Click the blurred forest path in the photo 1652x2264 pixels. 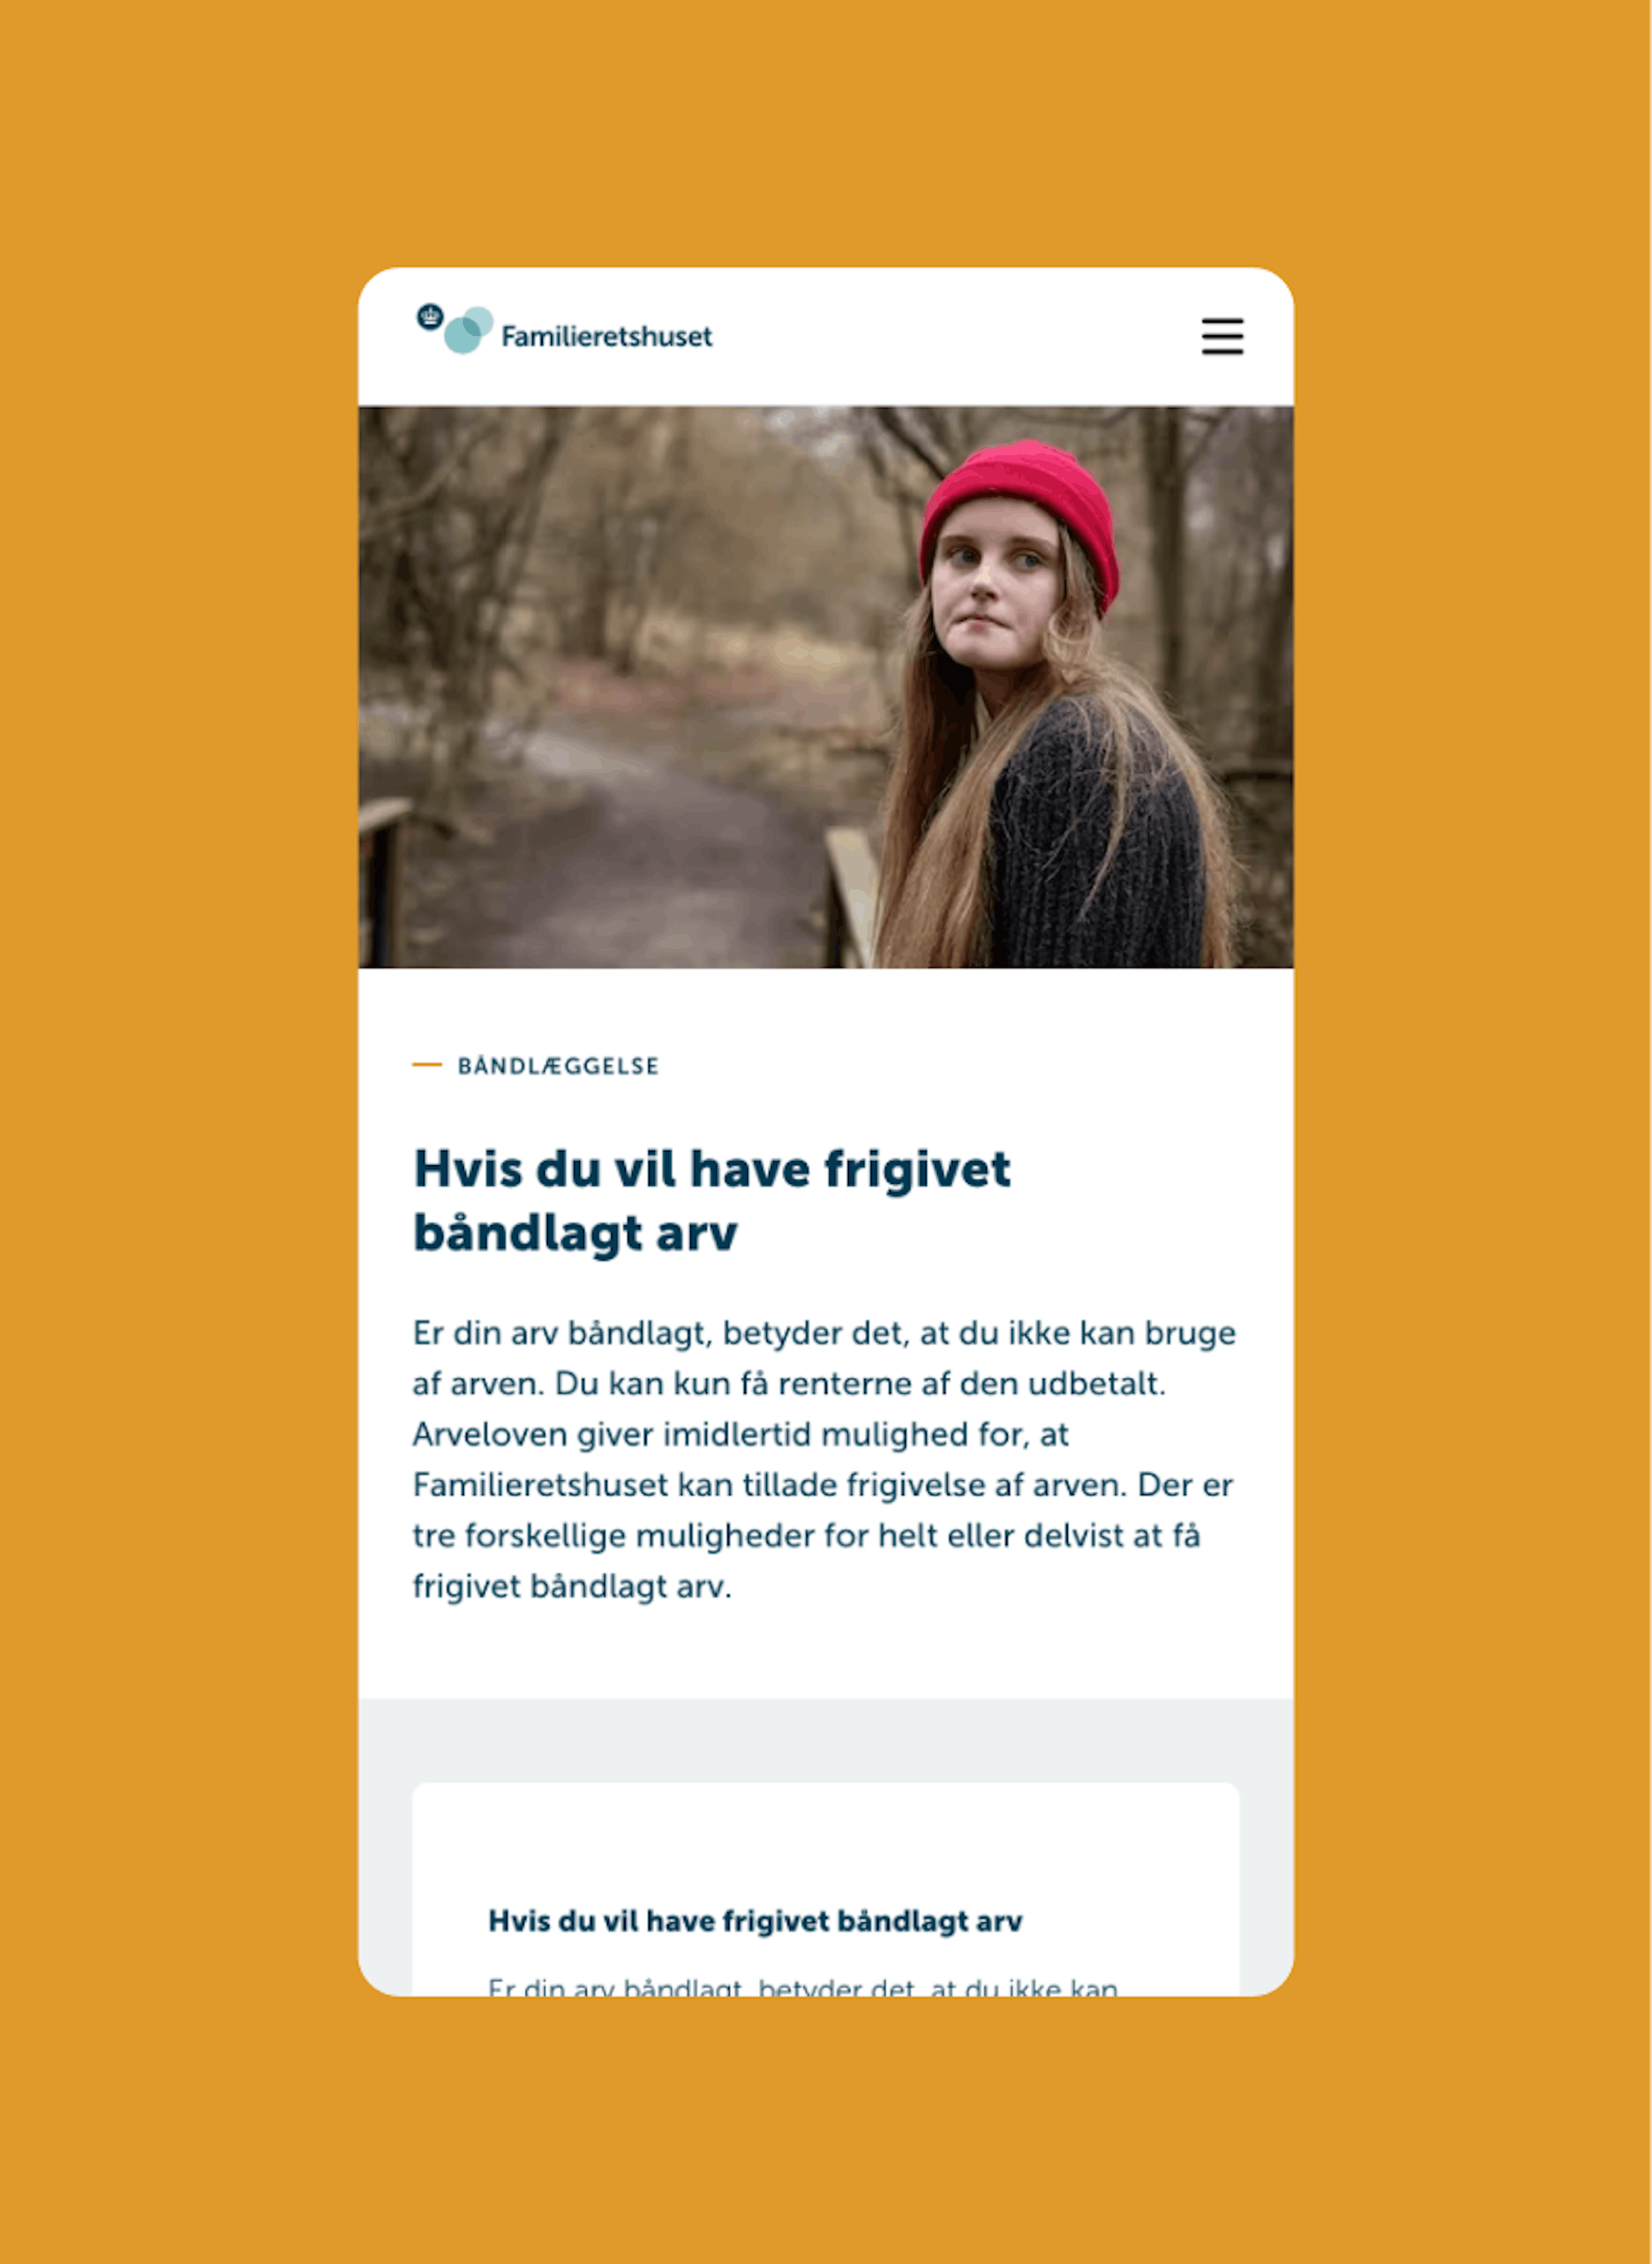[x=620, y=830]
